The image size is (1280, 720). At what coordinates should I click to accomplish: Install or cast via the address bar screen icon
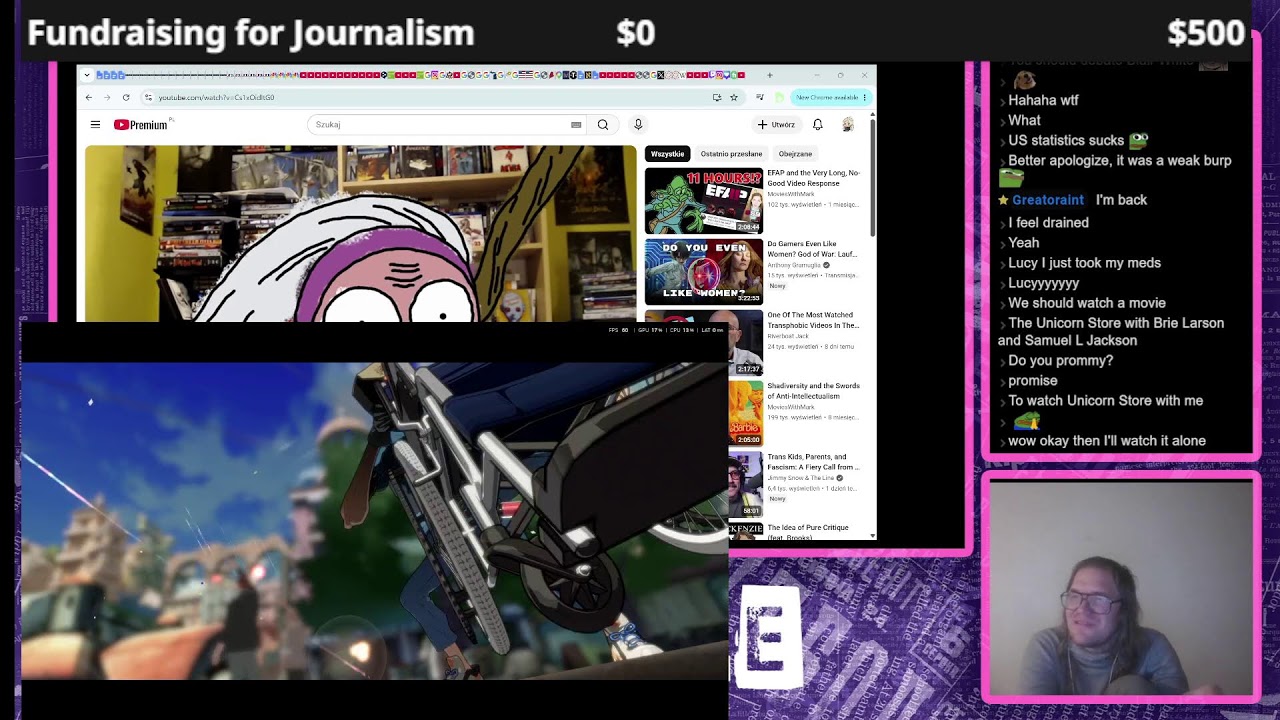717,97
